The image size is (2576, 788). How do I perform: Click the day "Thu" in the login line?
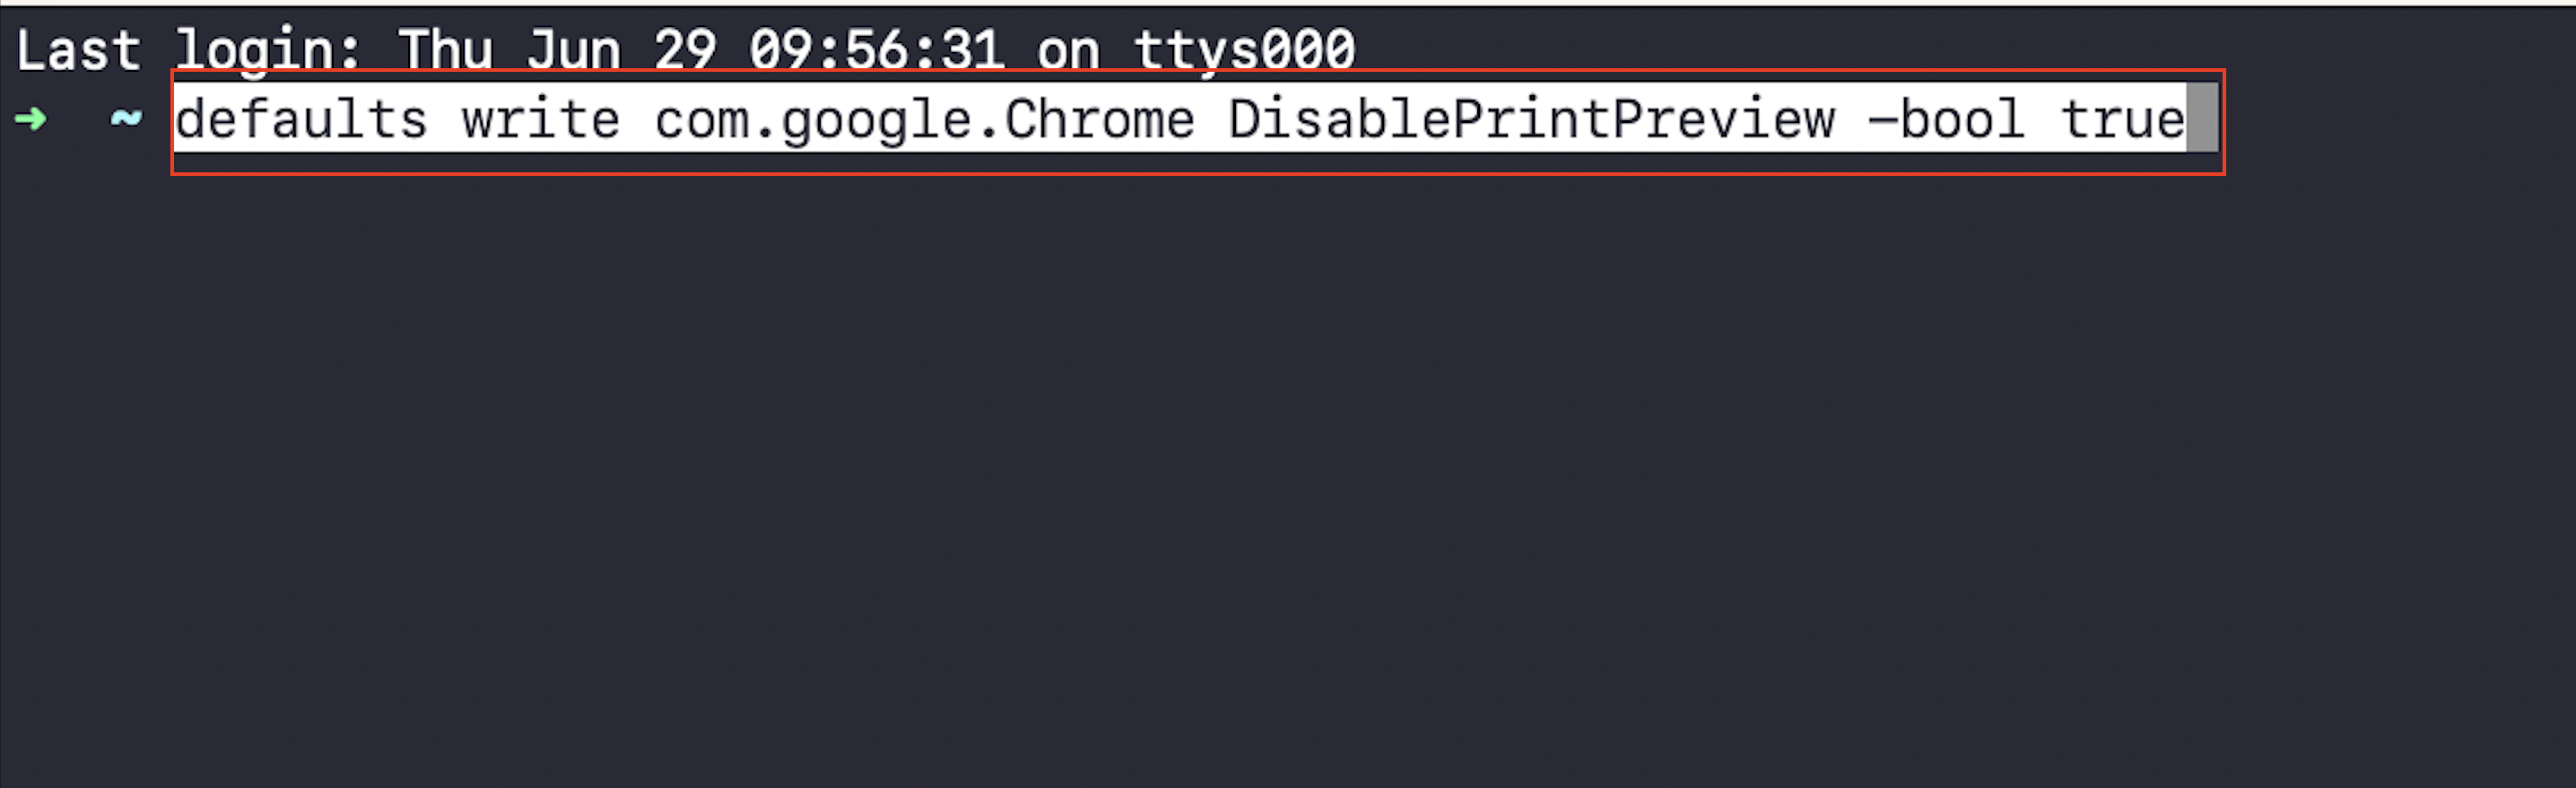445,50
